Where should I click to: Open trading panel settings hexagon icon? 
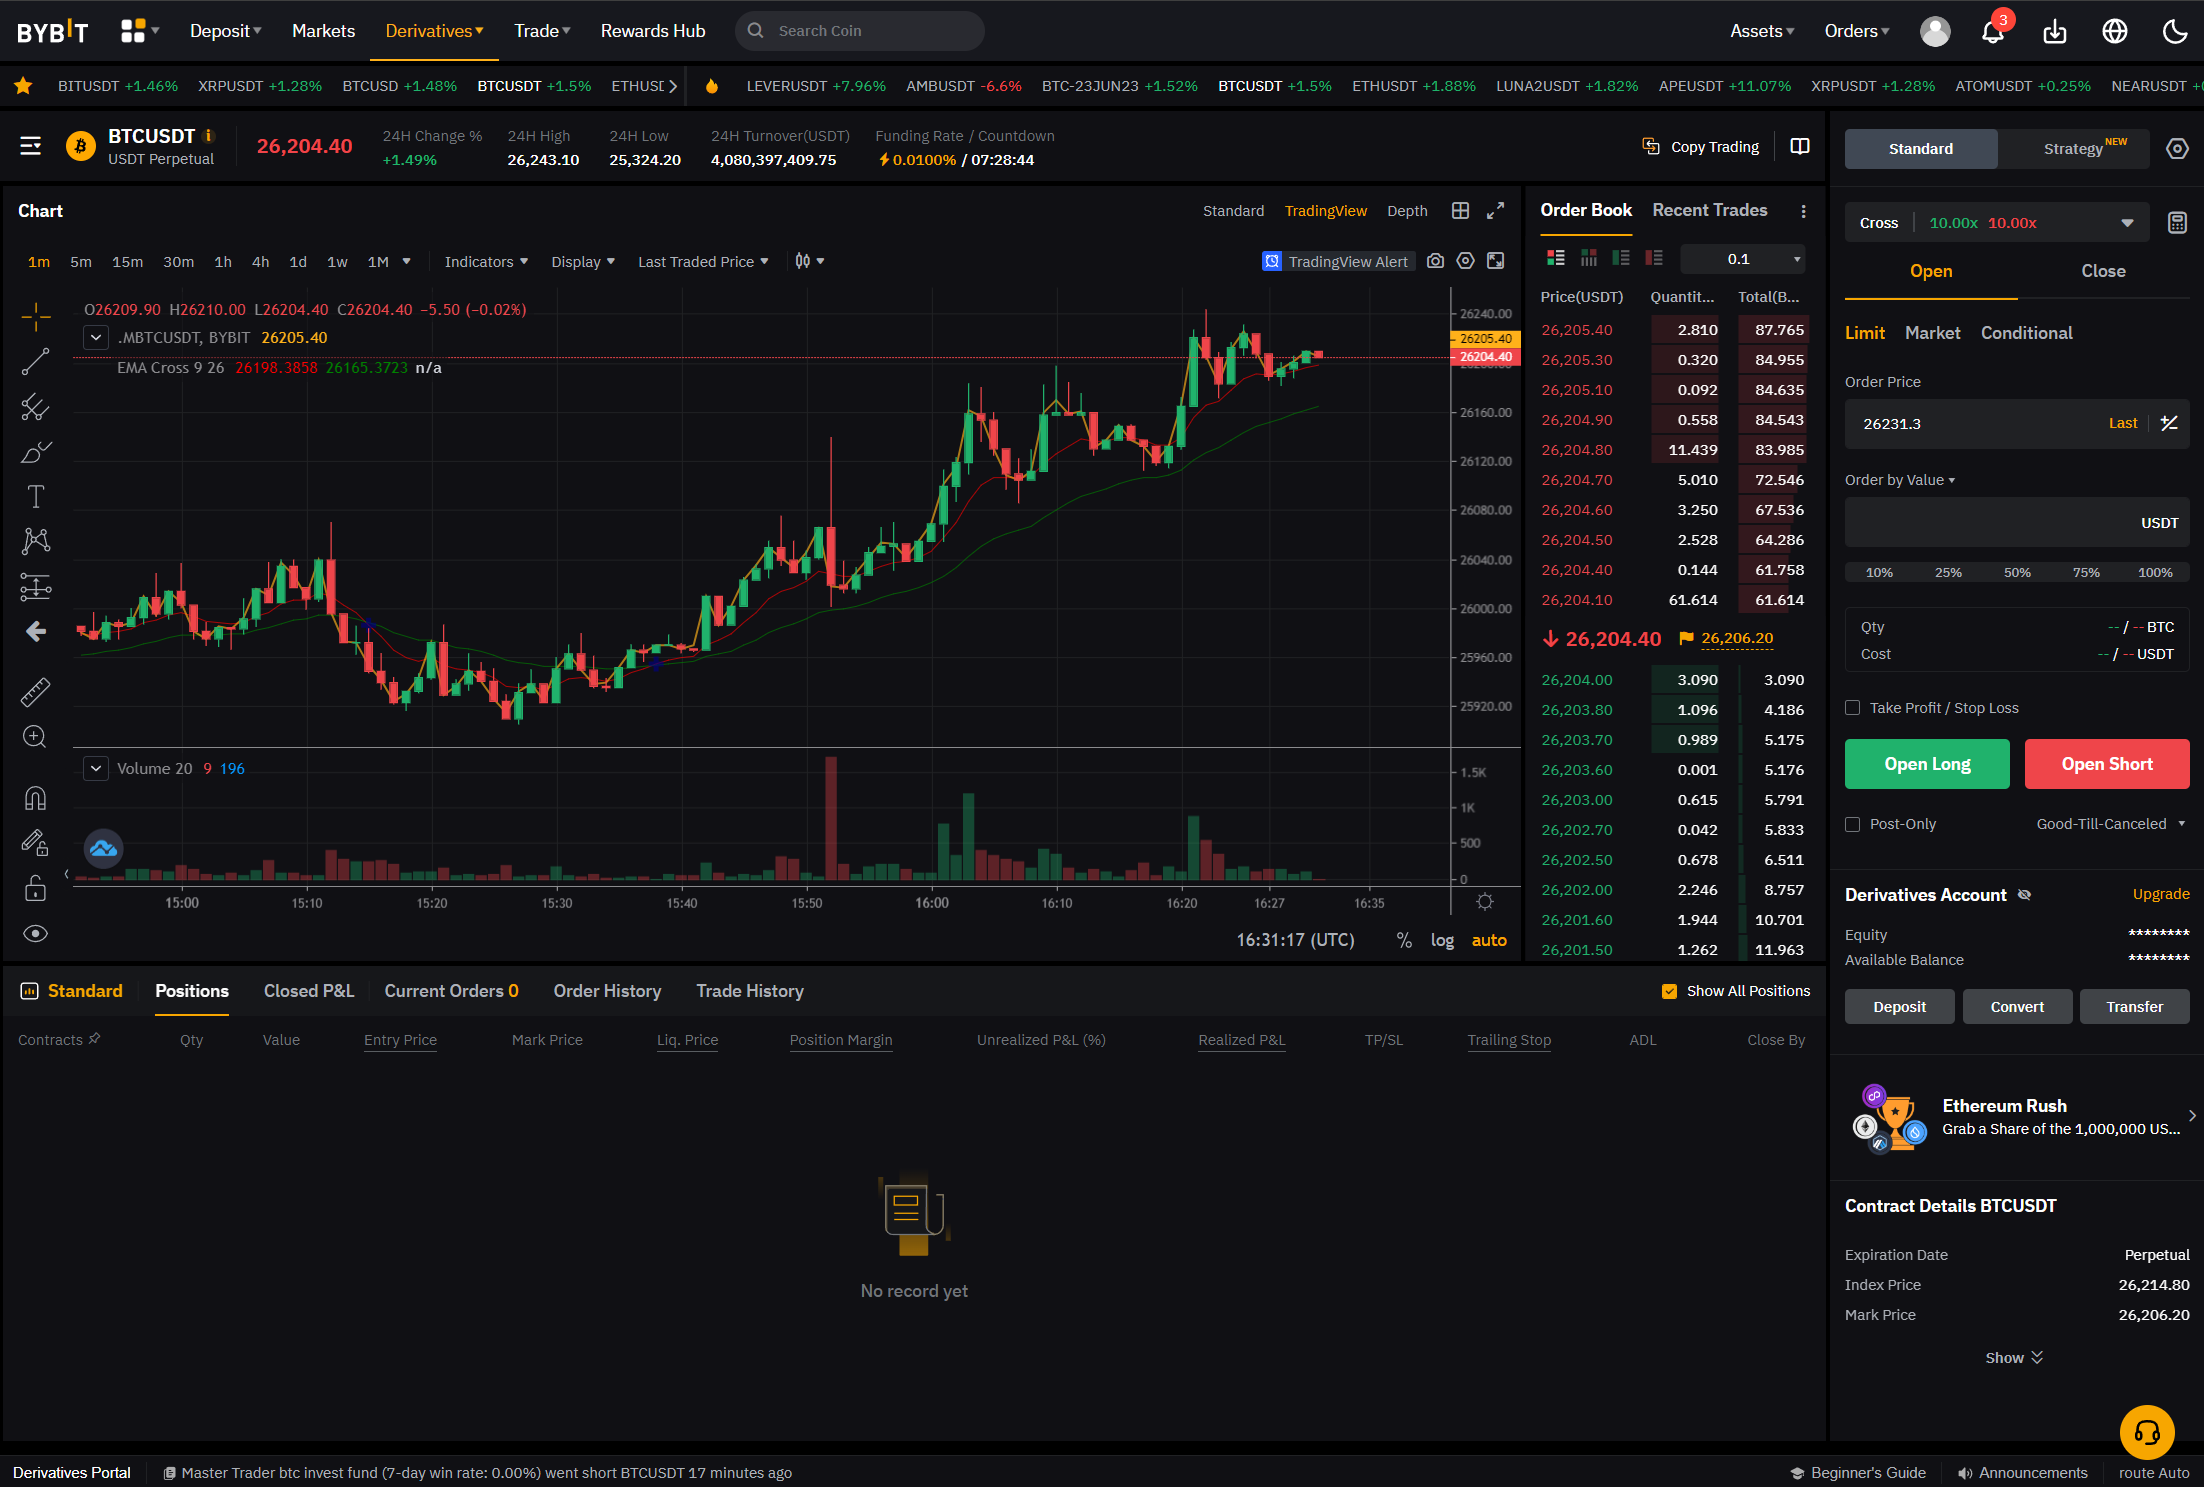coord(2177,149)
